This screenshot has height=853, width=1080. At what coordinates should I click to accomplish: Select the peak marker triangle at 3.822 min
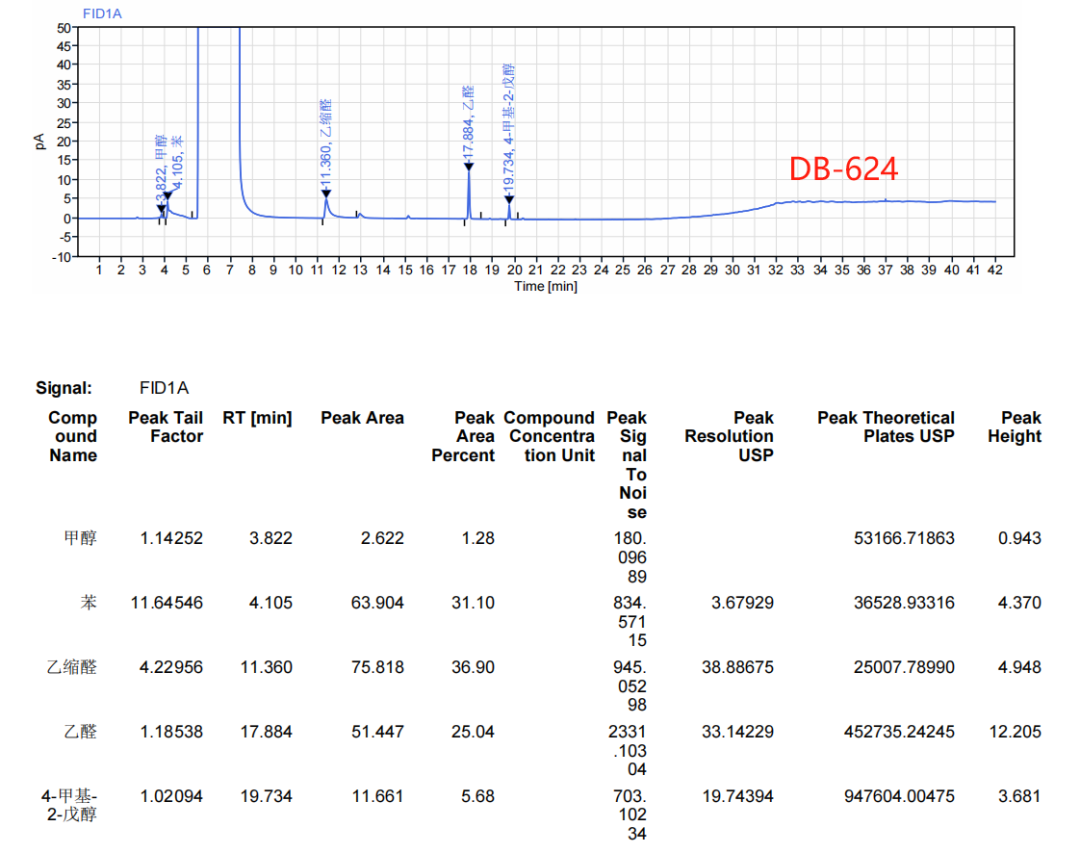pyautogui.click(x=161, y=208)
